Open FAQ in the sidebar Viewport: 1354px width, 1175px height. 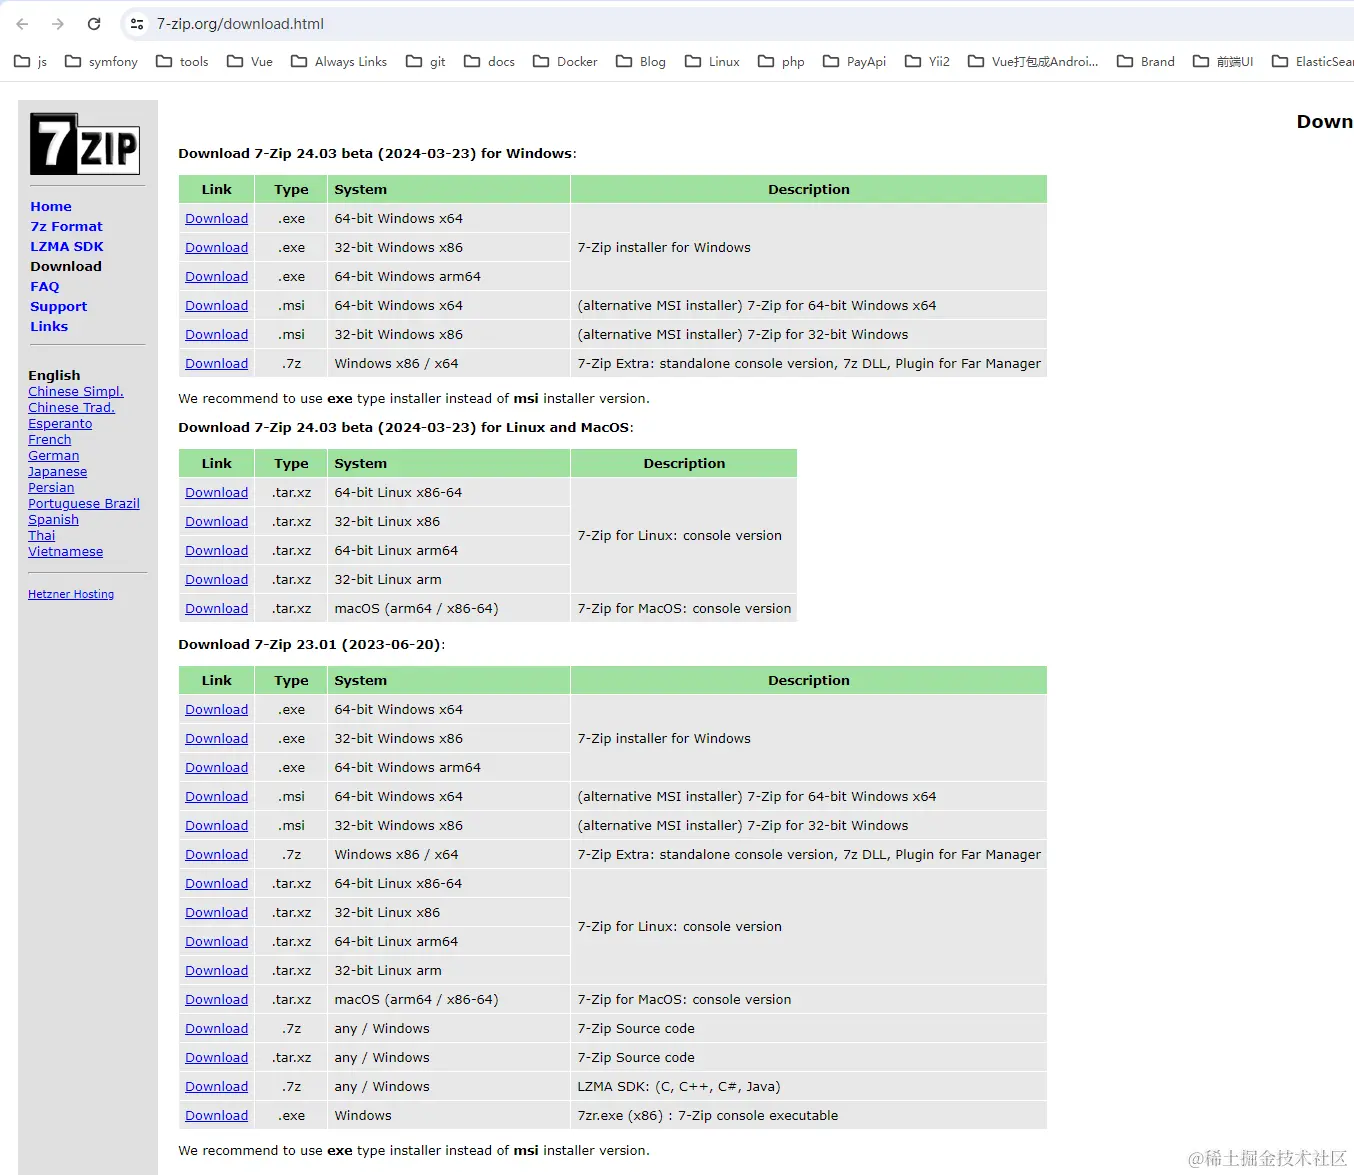tap(45, 286)
